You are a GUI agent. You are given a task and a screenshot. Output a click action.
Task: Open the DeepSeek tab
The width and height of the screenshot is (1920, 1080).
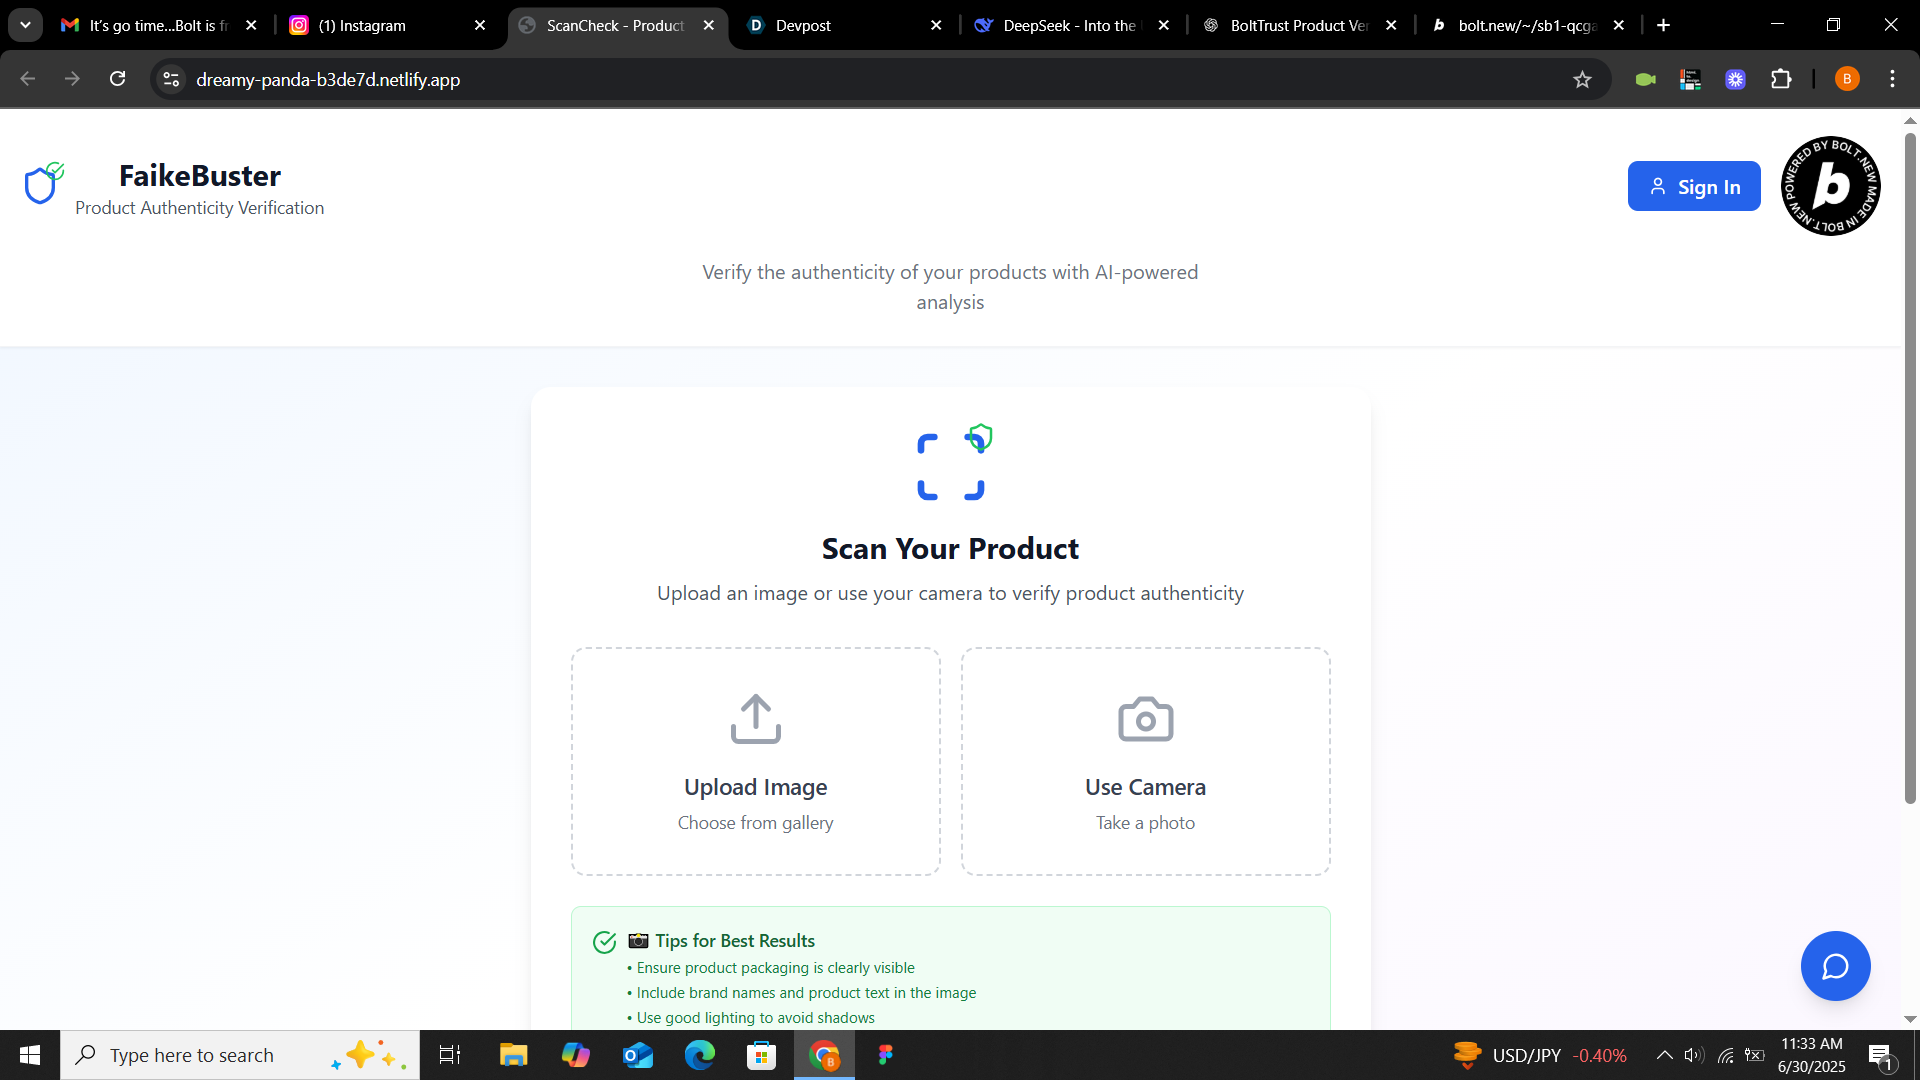1068,26
